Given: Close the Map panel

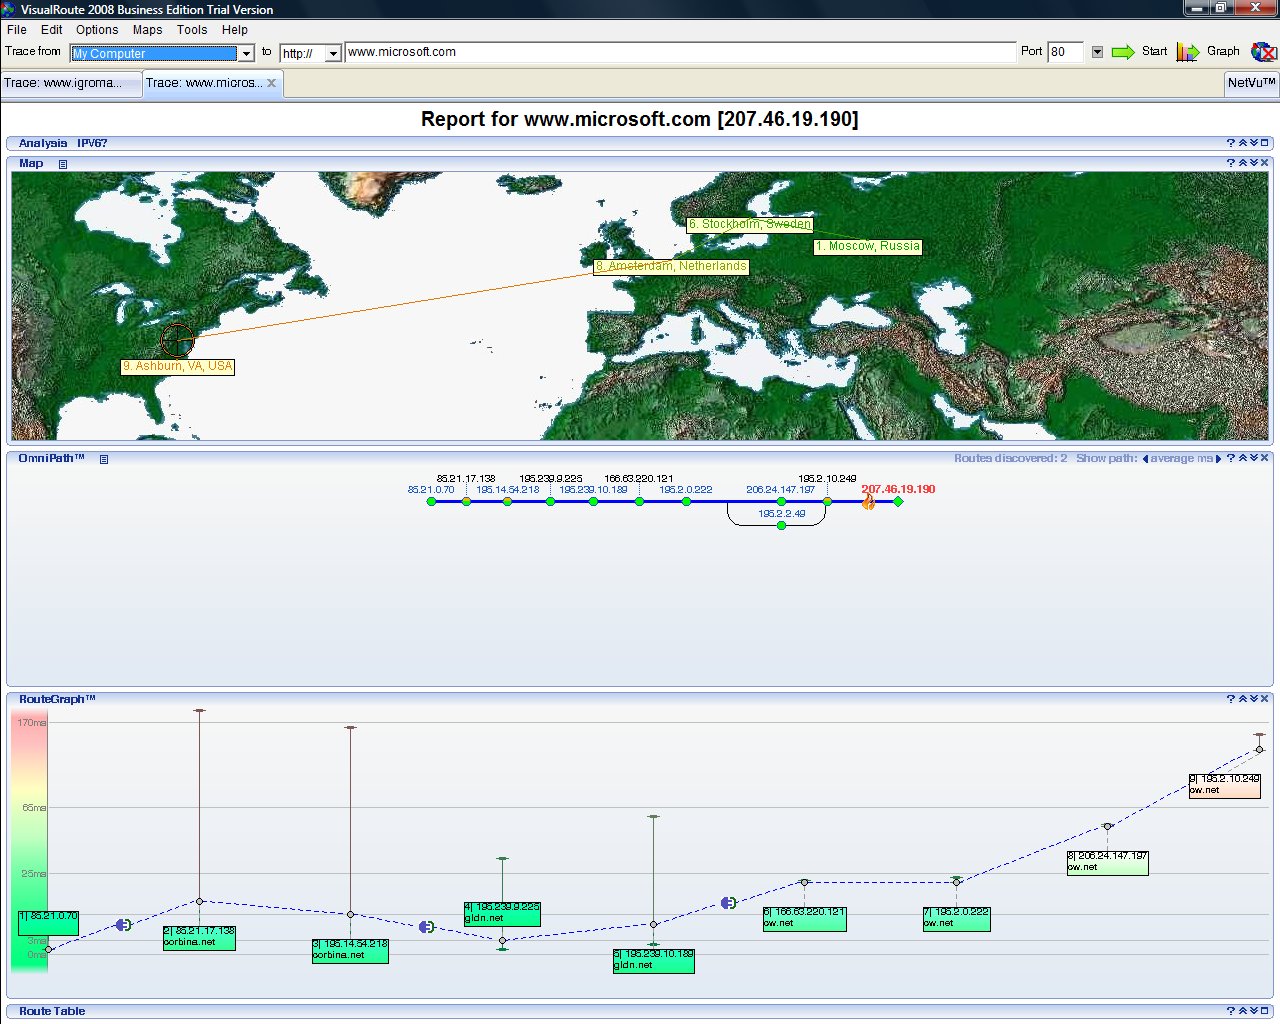Looking at the screenshot, I should pyautogui.click(x=1264, y=163).
